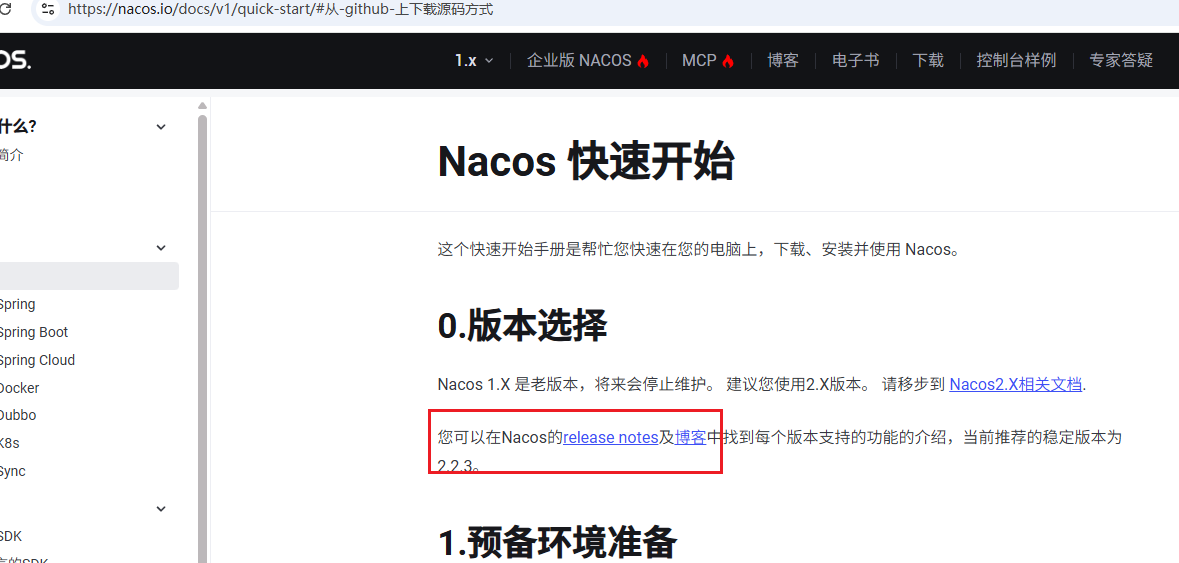This screenshot has height=563, width=1179.
Task: Open the Spring Boot sidebar entry
Action: (x=34, y=332)
